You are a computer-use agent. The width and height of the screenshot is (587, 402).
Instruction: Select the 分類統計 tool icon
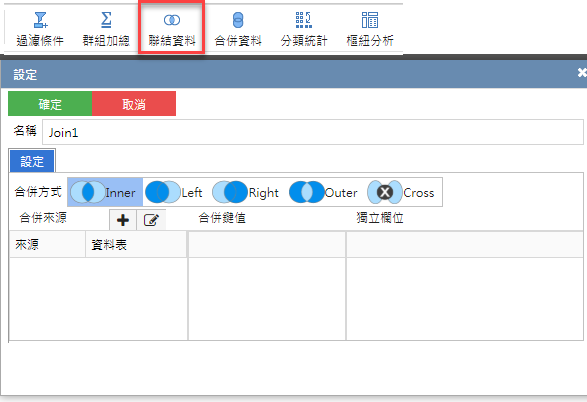[304, 20]
